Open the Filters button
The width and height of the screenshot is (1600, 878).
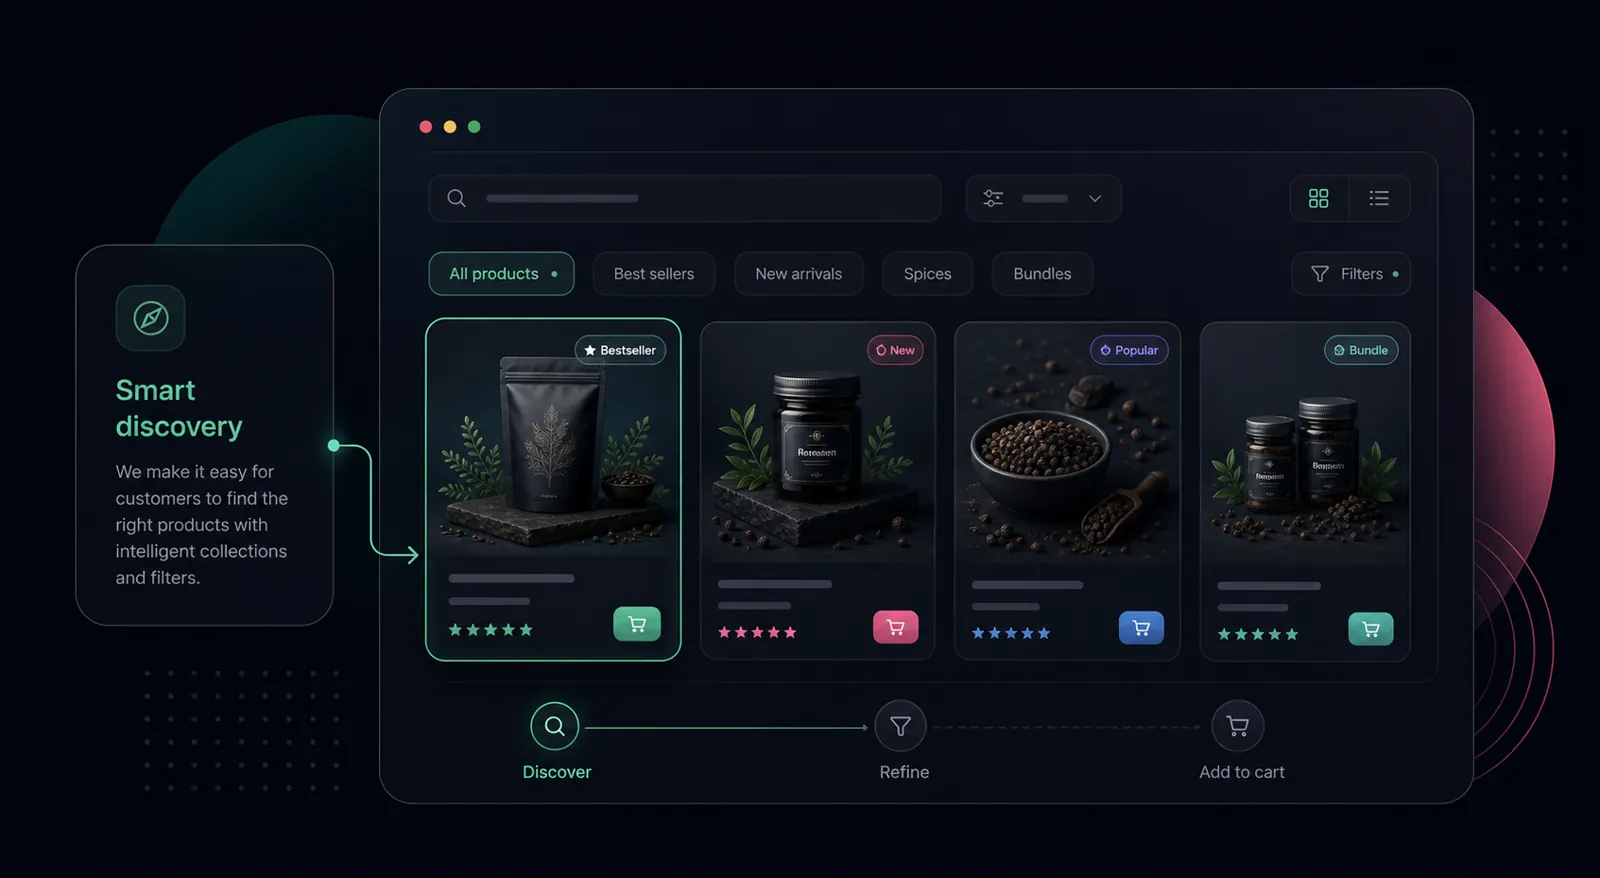1351,274
